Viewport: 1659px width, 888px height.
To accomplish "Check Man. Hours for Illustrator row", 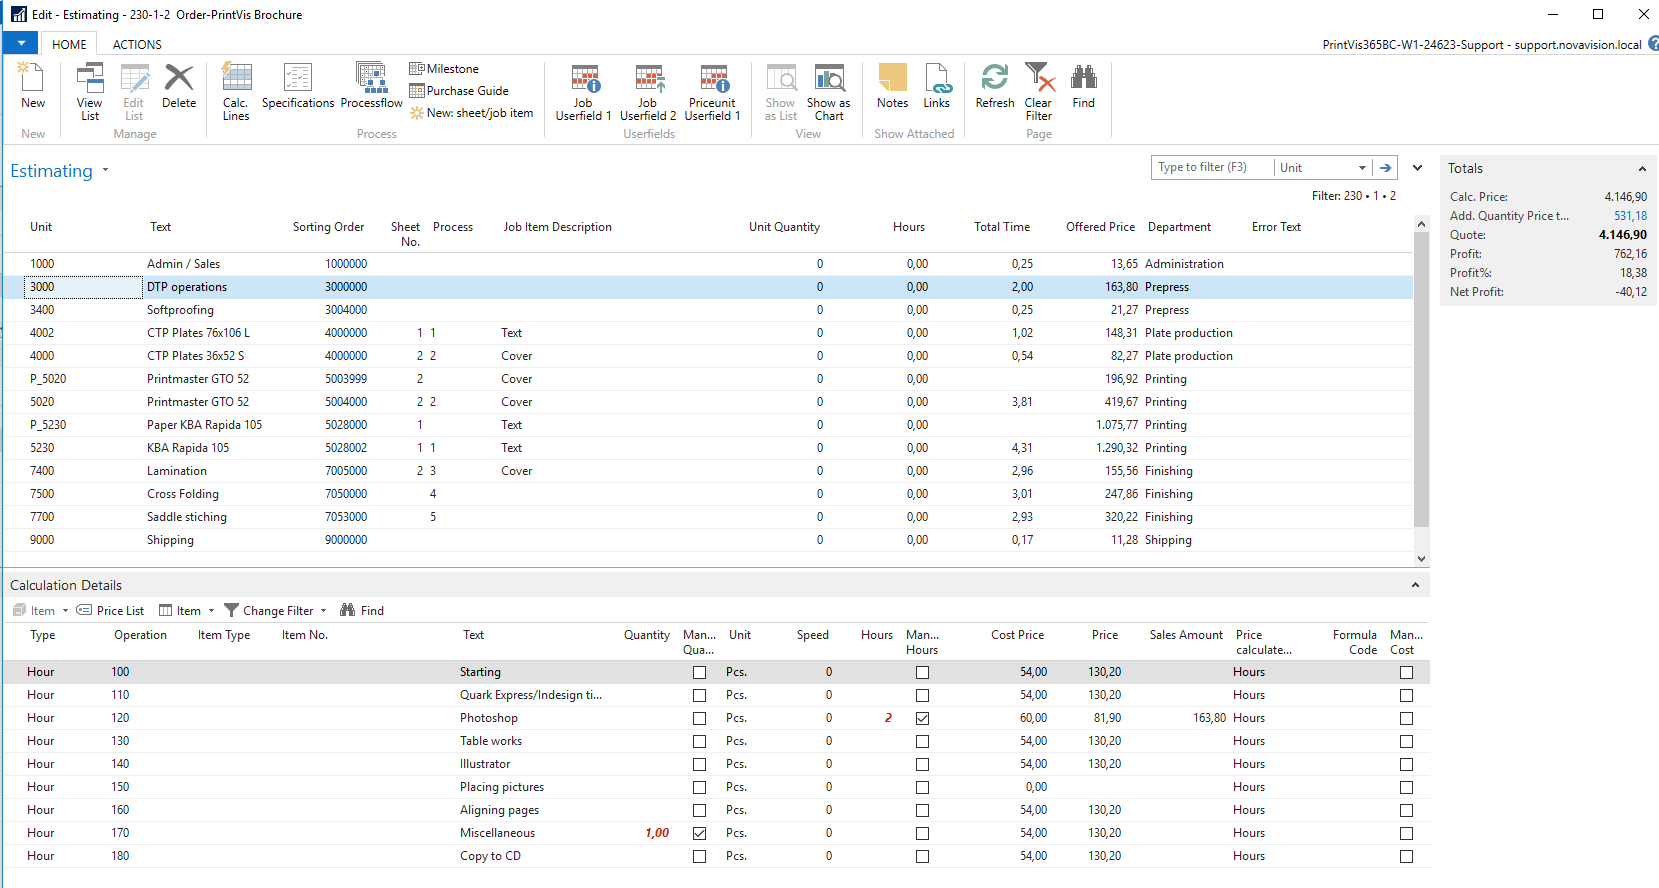I will click(x=922, y=765).
